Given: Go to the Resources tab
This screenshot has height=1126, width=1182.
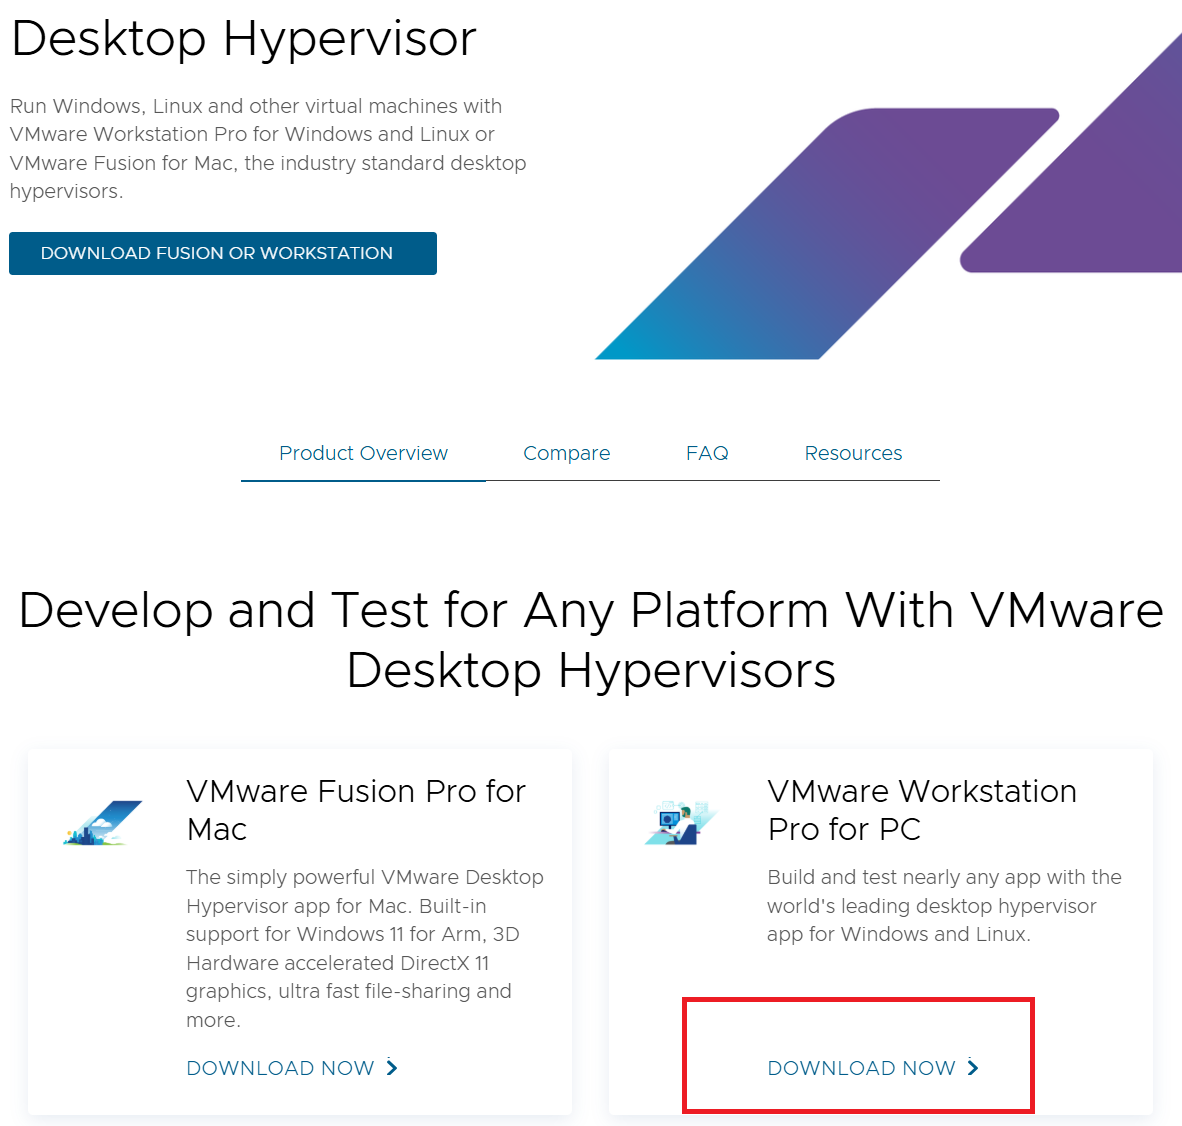Looking at the screenshot, I should click(853, 453).
